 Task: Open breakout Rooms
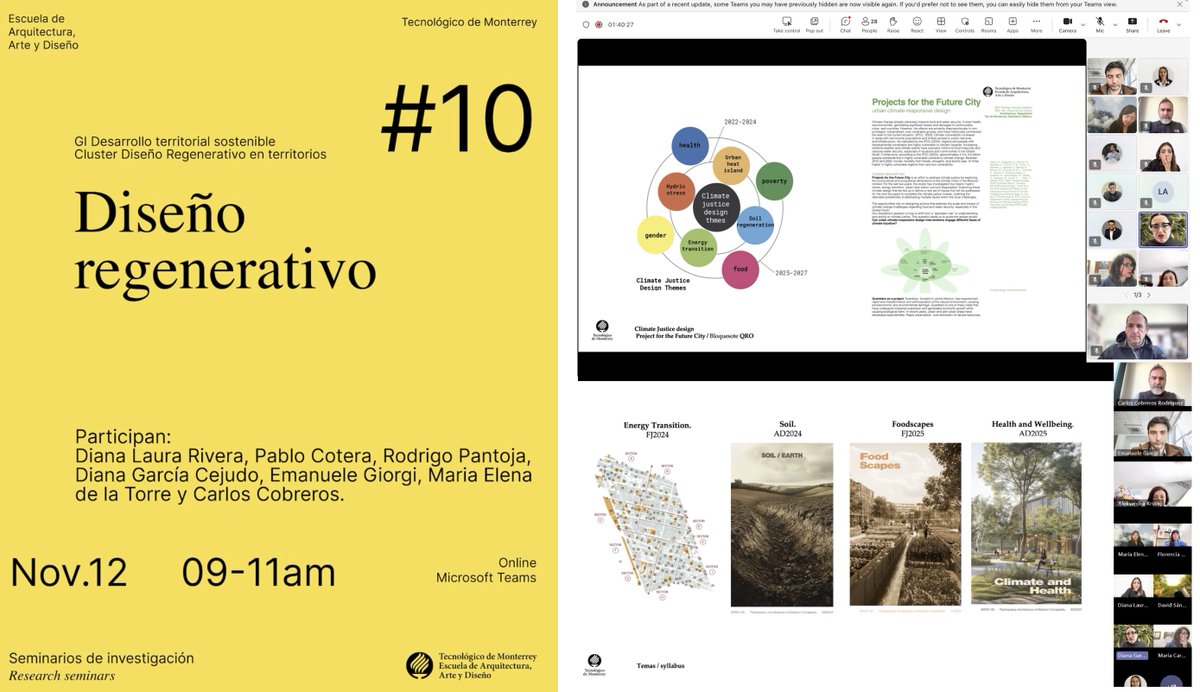pyautogui.click(x=987, y=22)
